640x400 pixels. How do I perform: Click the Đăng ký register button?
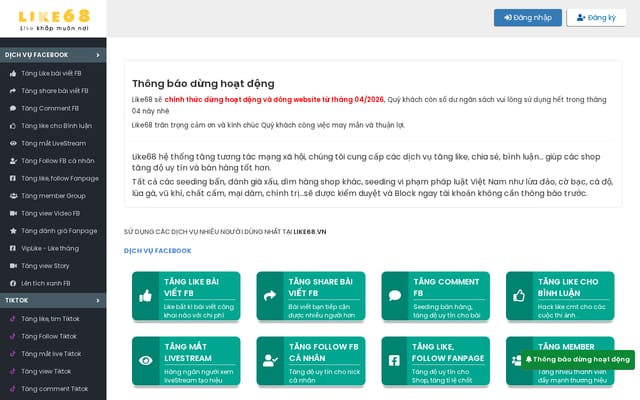[x=596, y=18]
